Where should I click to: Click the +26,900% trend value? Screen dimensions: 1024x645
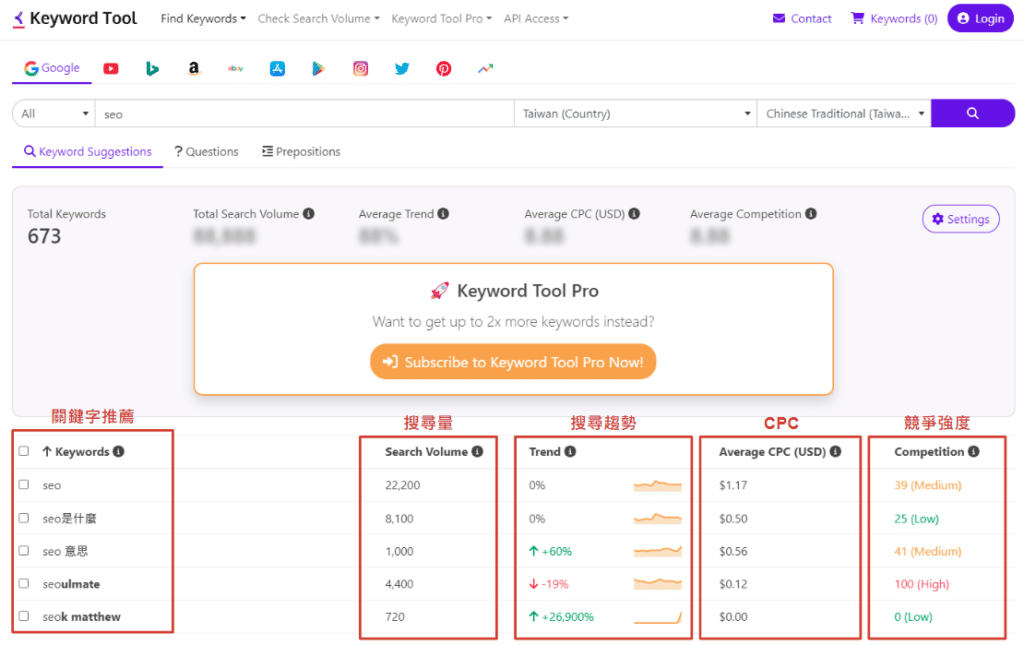[561, 617]
